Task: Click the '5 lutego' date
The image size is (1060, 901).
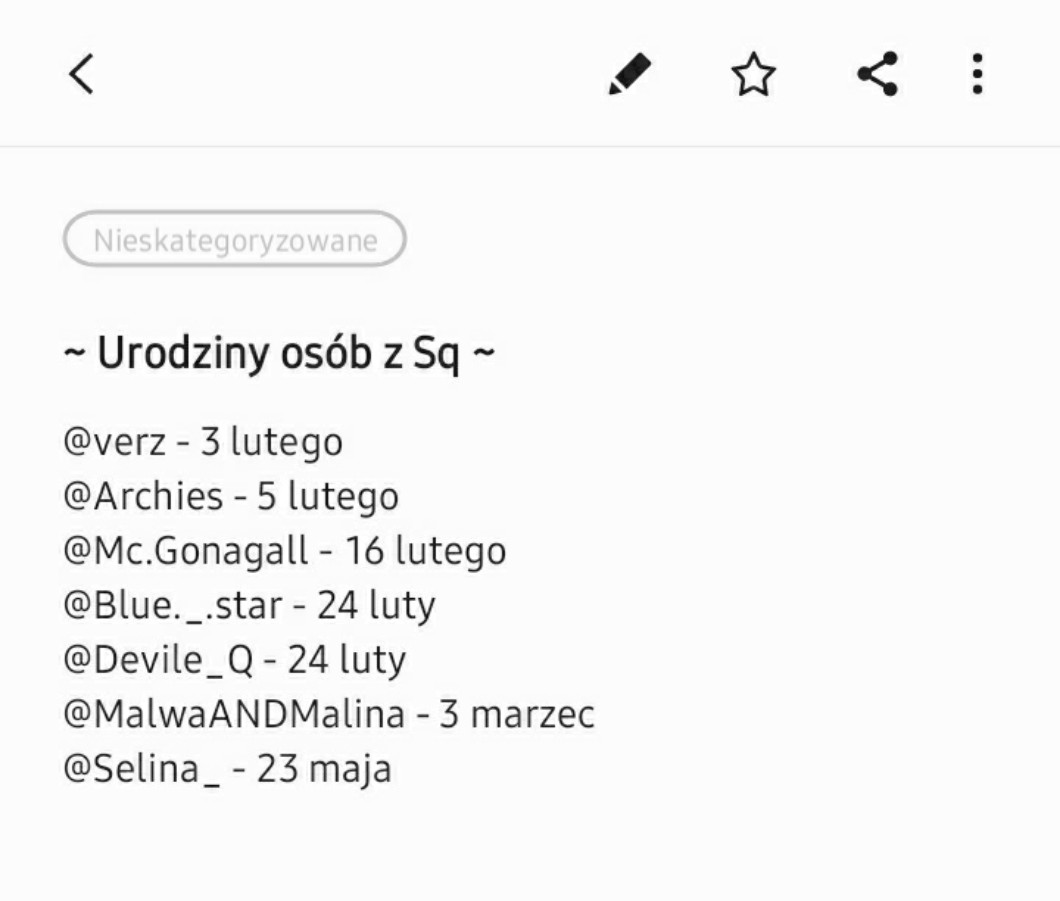Action: click(328, 497)
